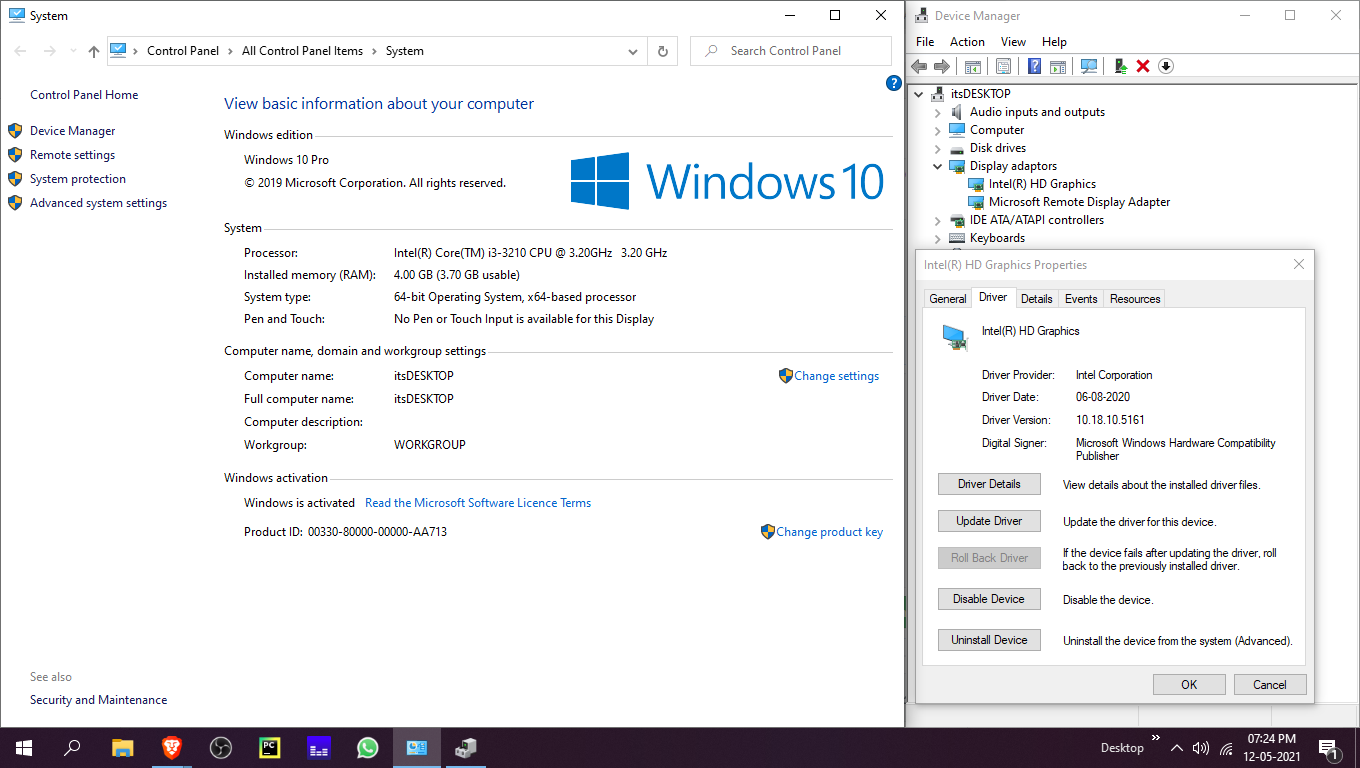Expand IDE ATA/ATAPI controllers node
This screenshot has height=768, width=1360.
point(938,220)
